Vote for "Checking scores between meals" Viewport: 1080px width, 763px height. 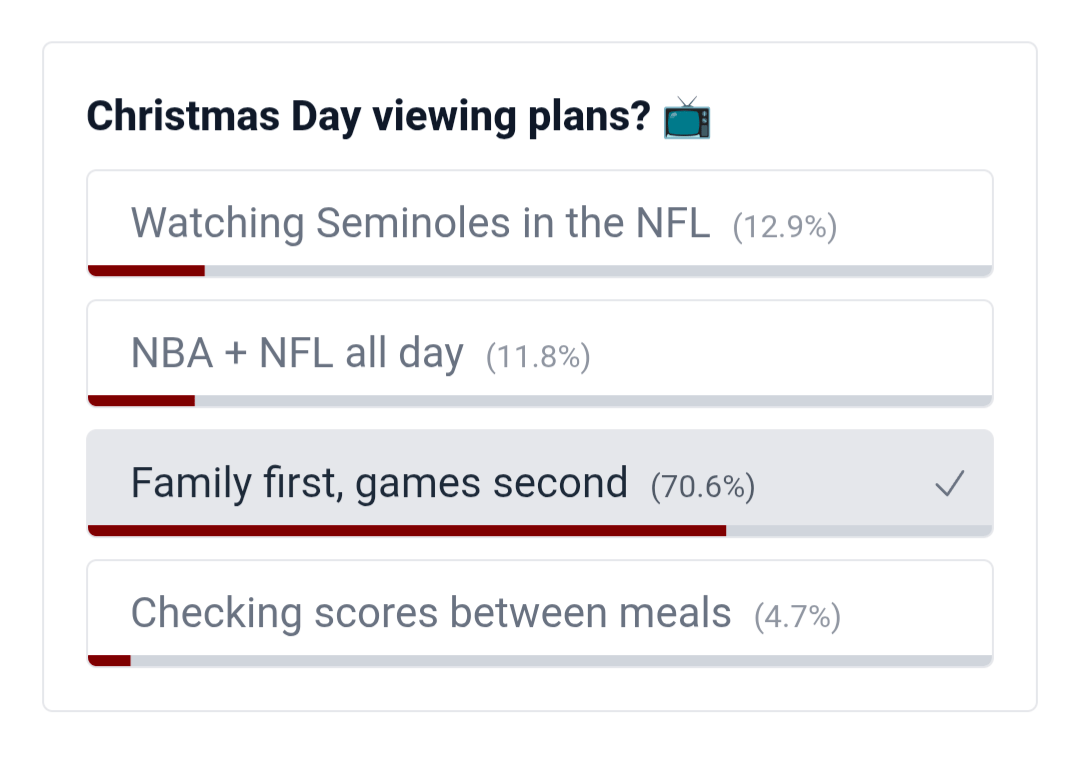[x=431, y=613]
